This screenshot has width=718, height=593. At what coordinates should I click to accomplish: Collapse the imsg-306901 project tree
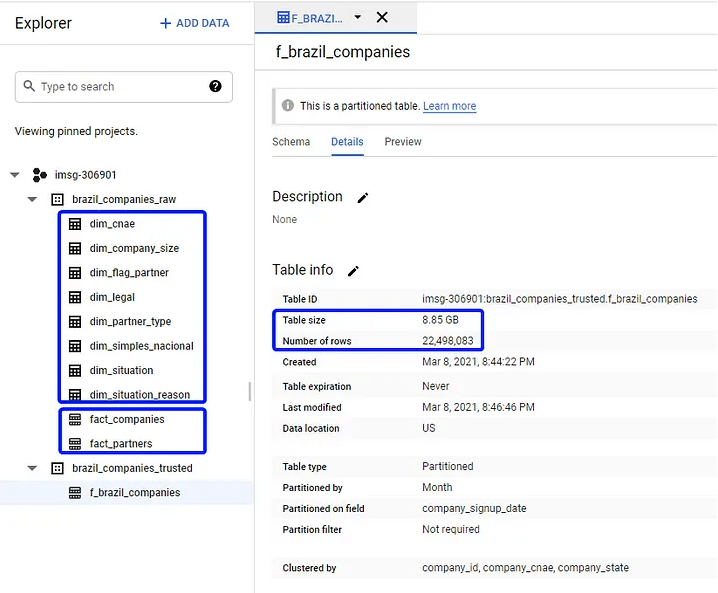point(15,175)
